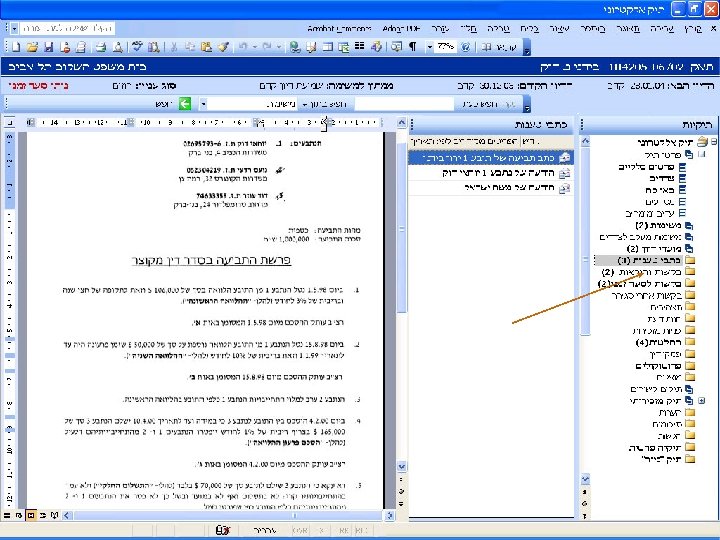The width and height of the screenshot is (720, 540).
Task: Switch to Normal view button at bottom left
Action: click(x=7, y=516)
